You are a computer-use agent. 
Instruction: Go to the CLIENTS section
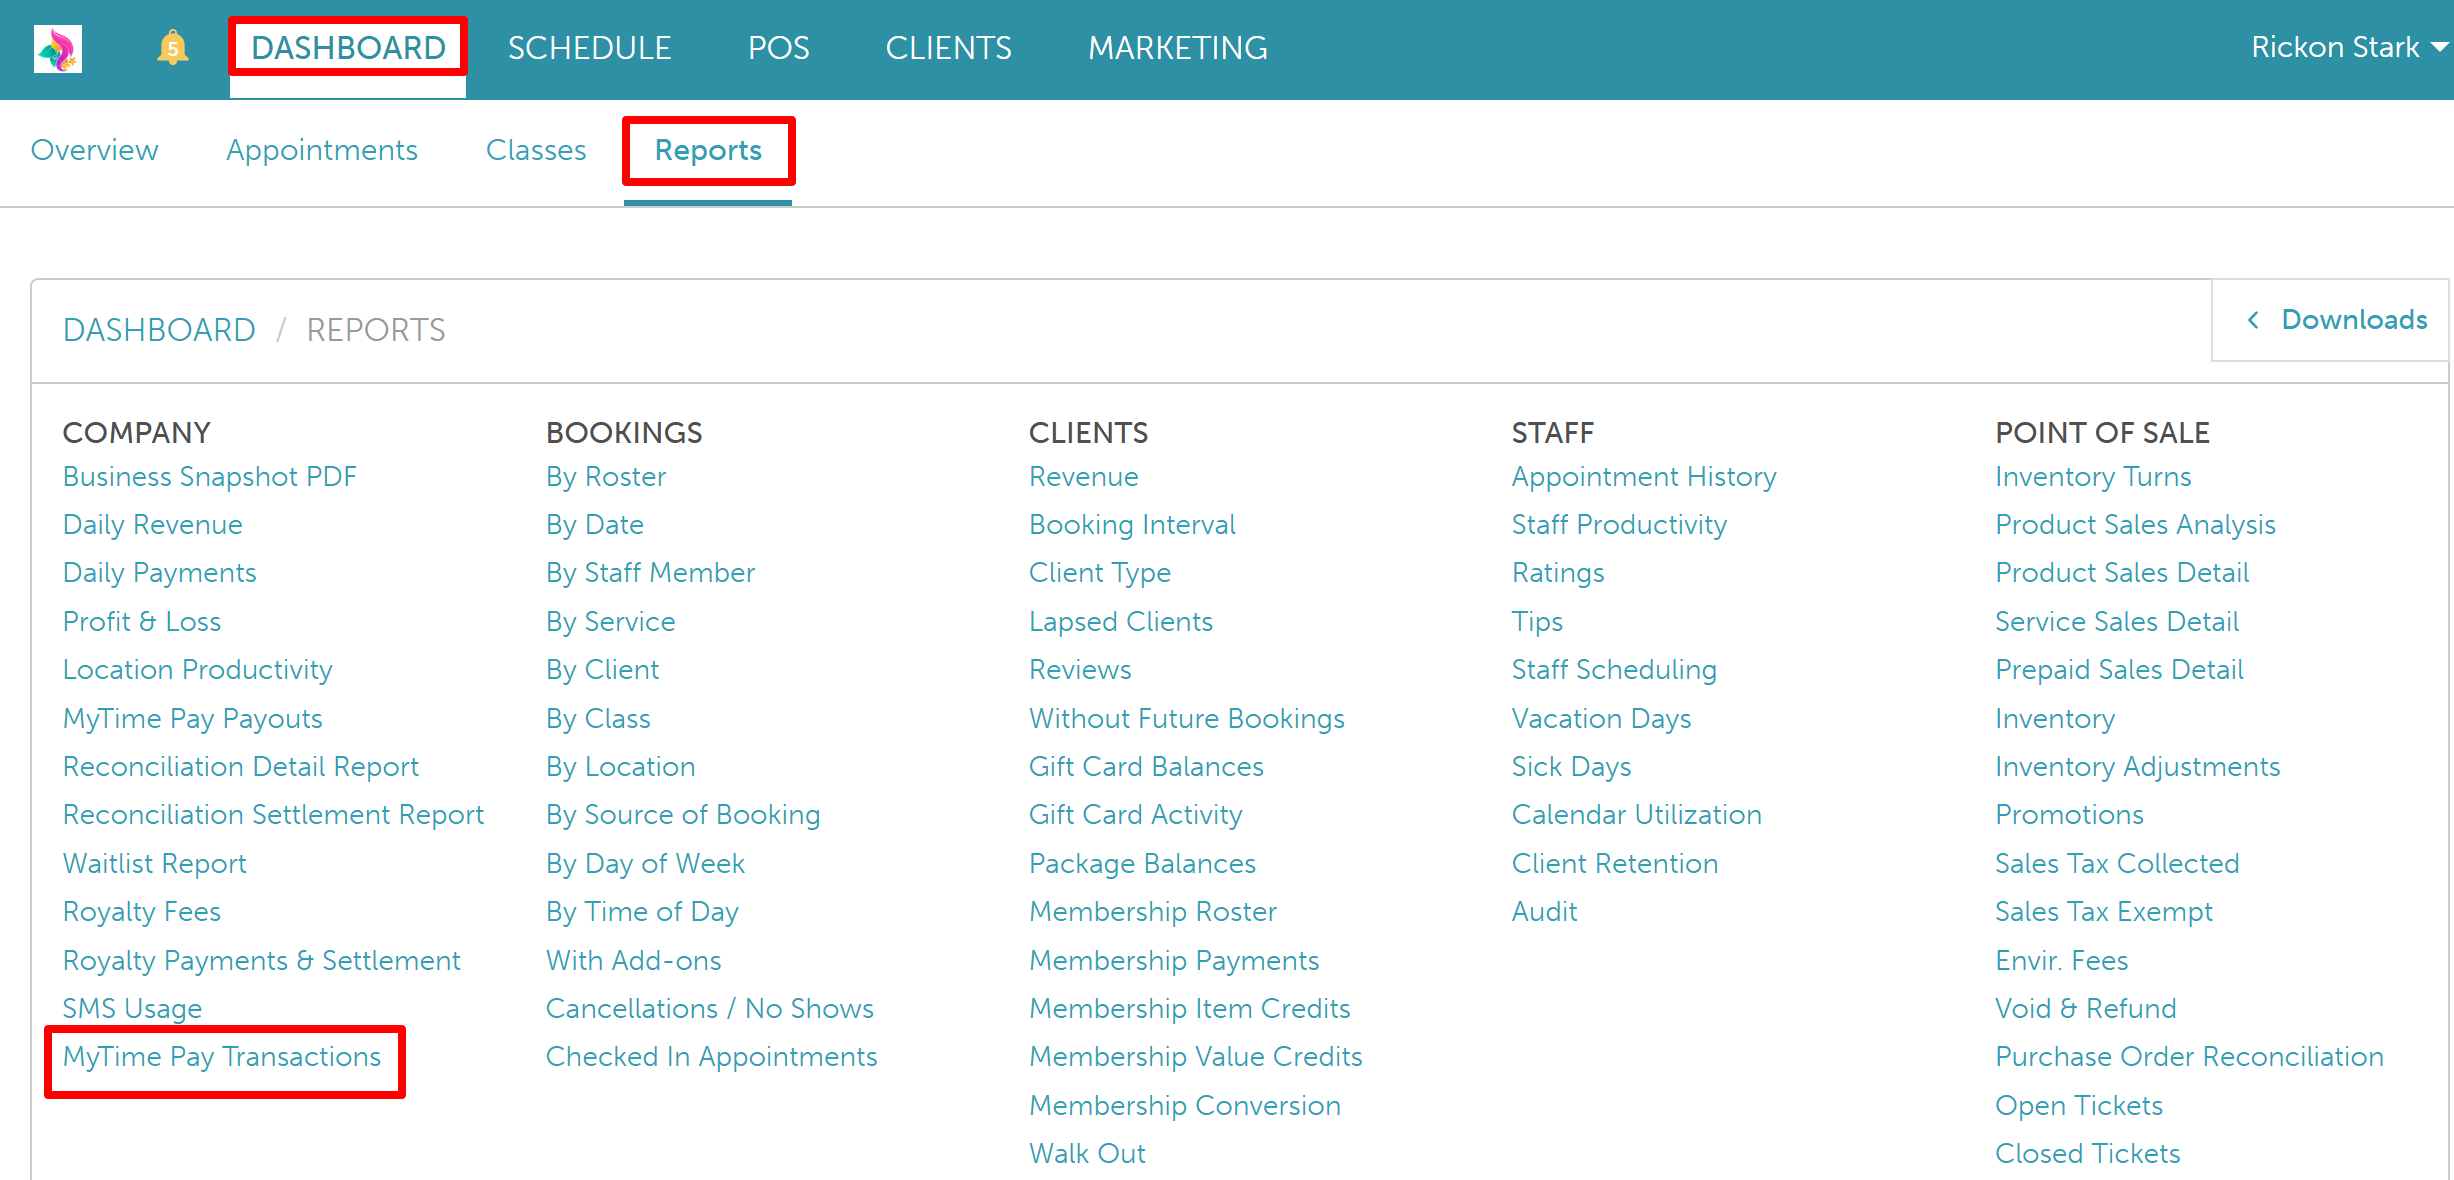[x=948, y=48]
